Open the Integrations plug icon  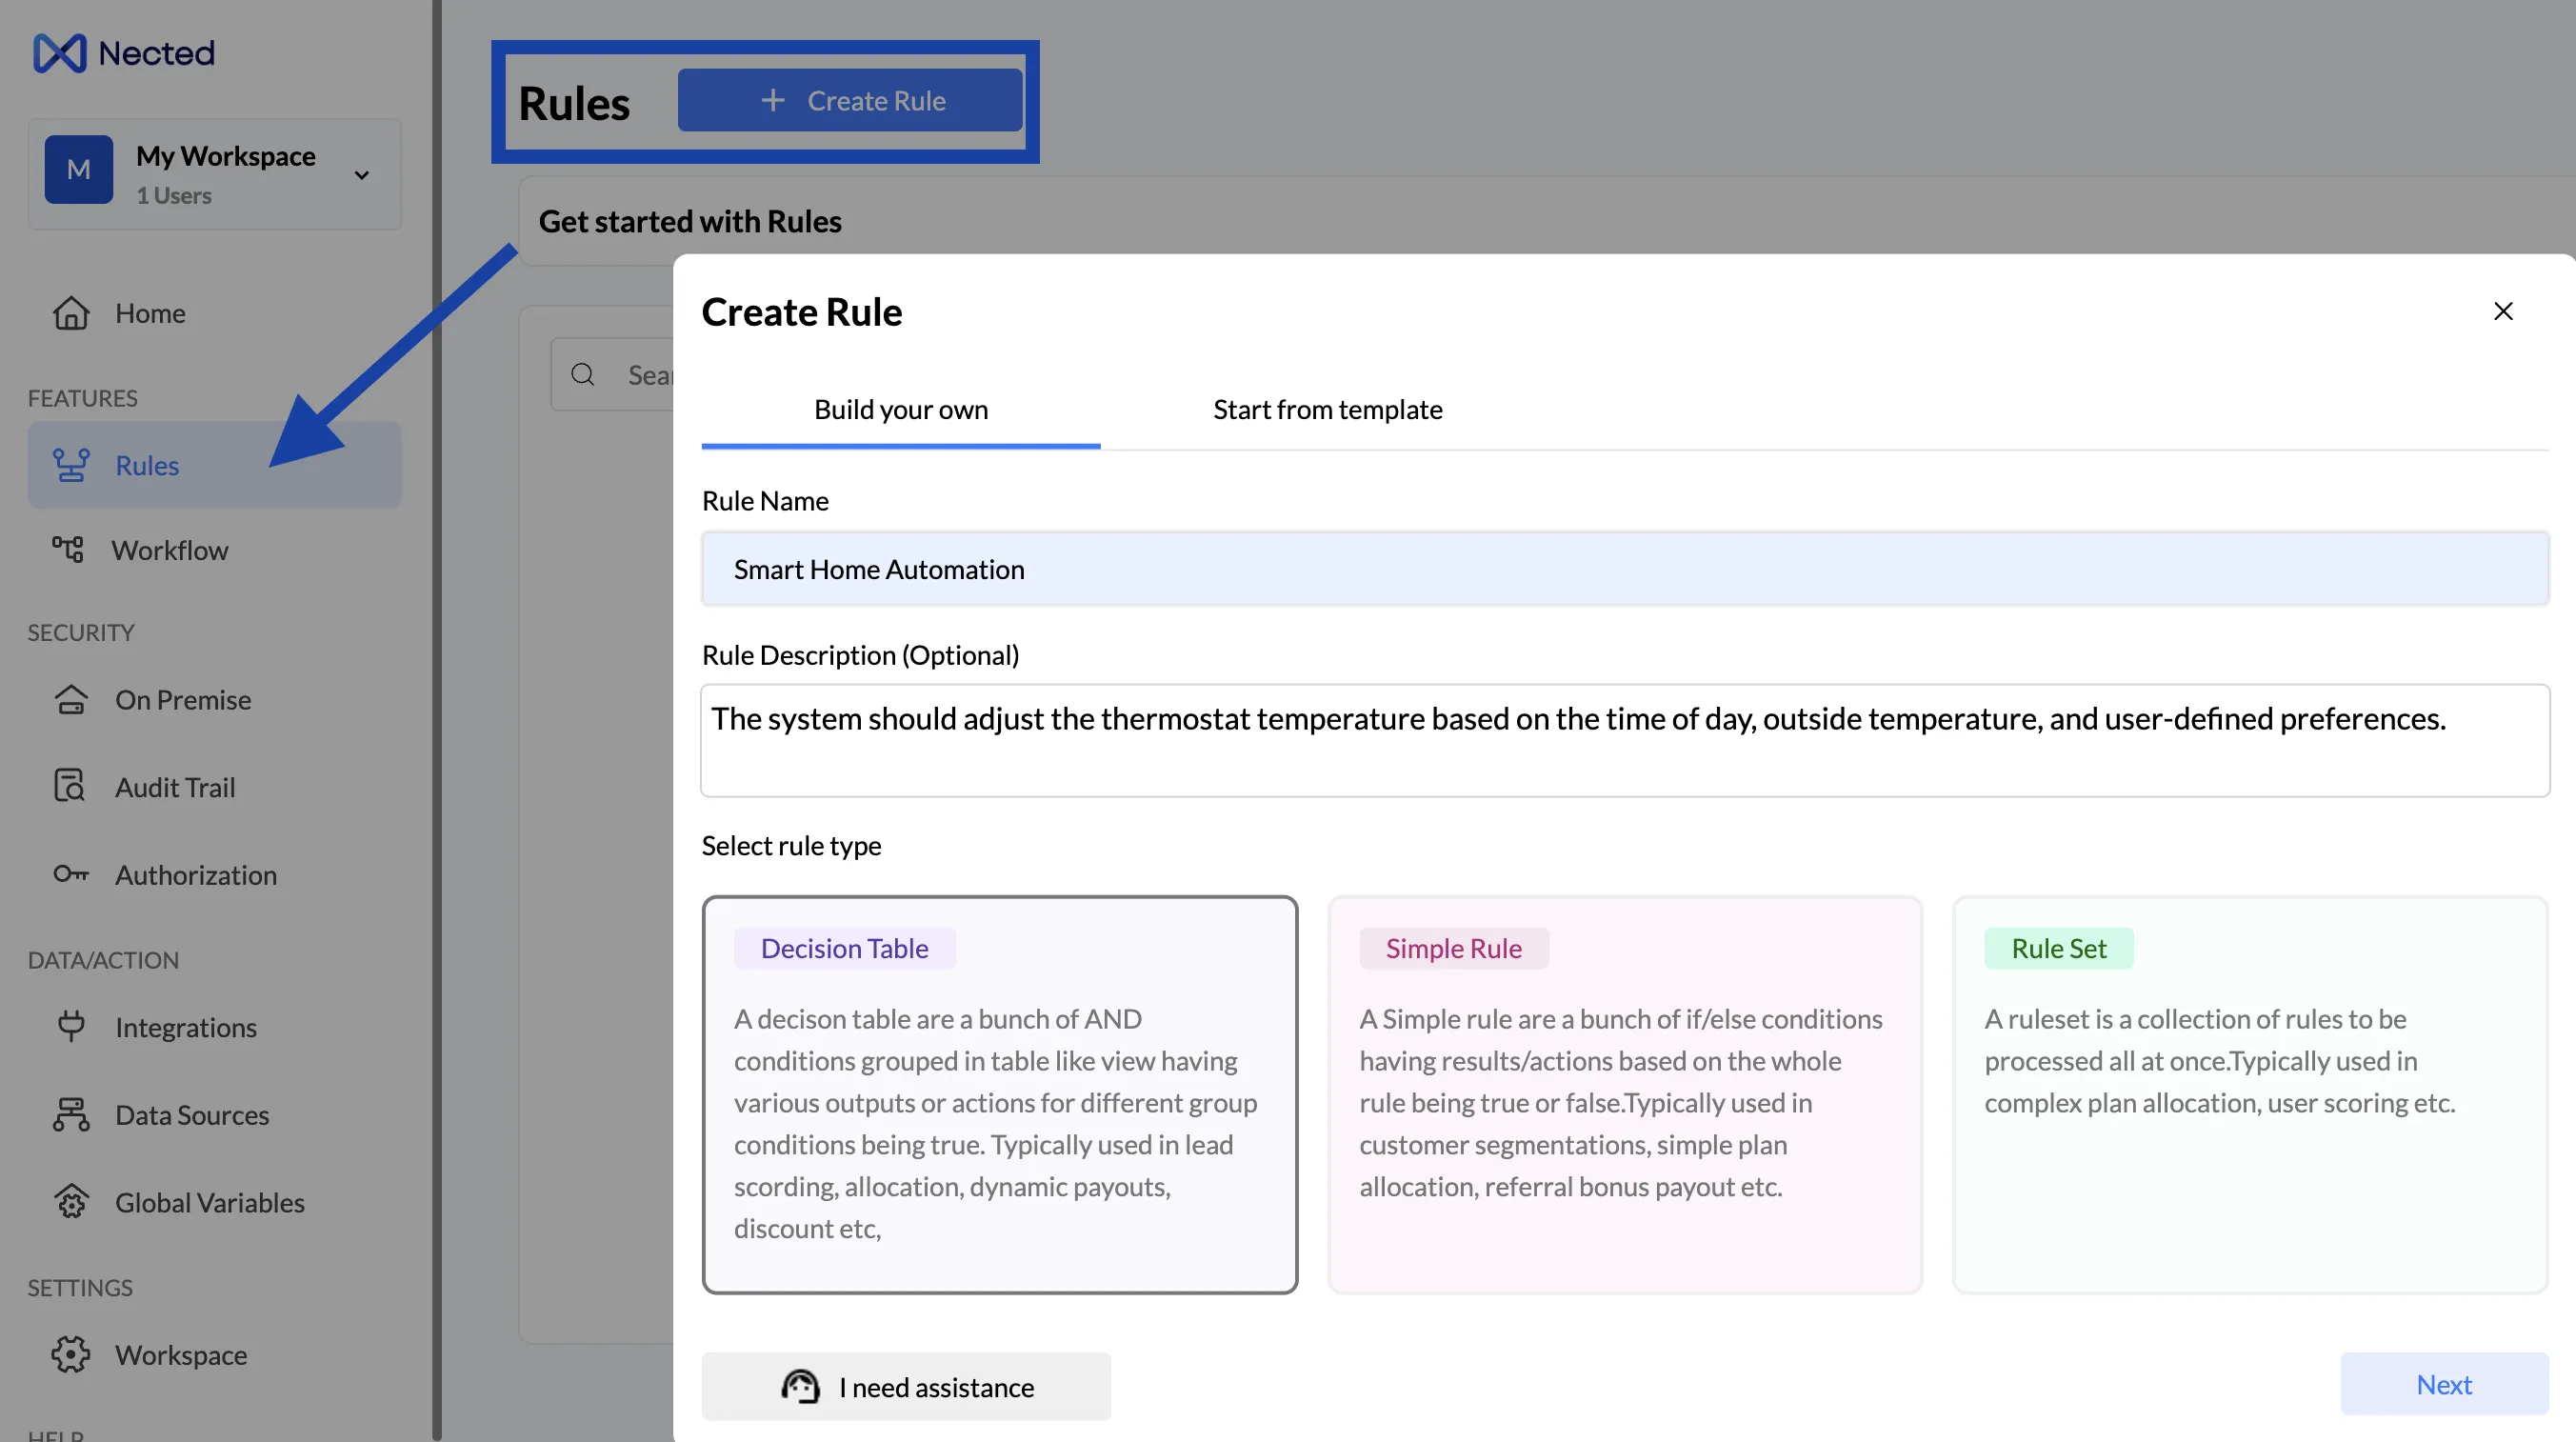(70, 1026)
